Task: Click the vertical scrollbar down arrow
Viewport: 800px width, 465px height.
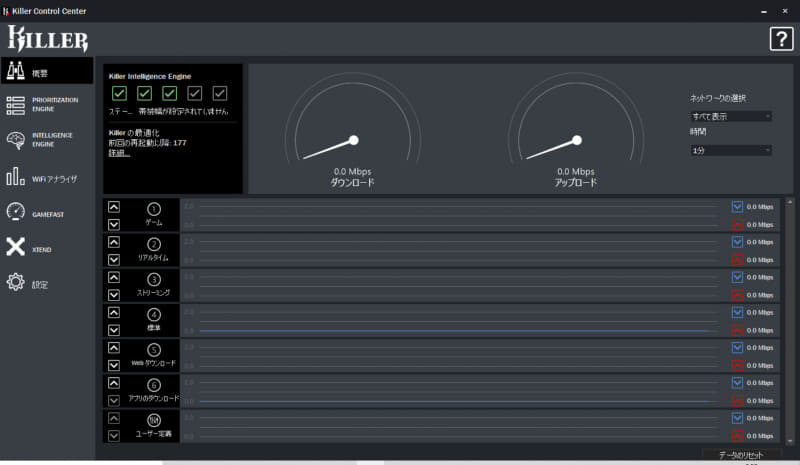Action: [790, 440]
